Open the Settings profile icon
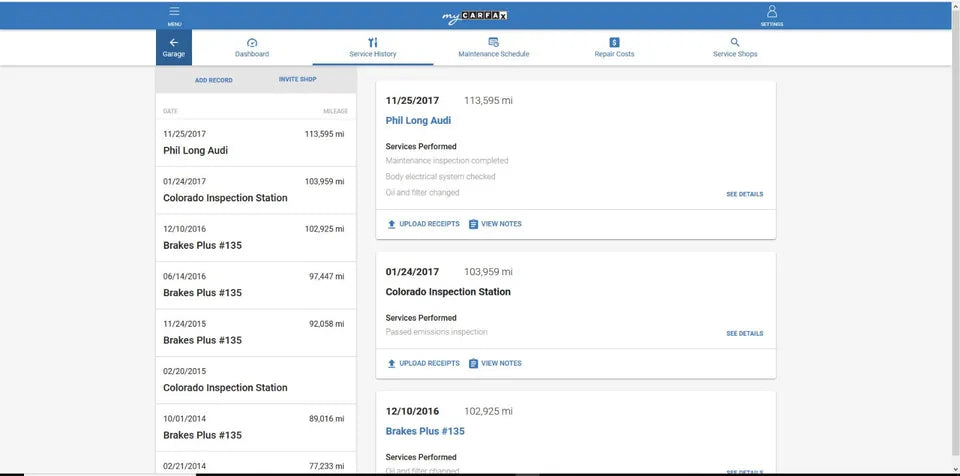The height and width of the screenshot is (476, 960). pyautogui.click(x=771, y=13)
